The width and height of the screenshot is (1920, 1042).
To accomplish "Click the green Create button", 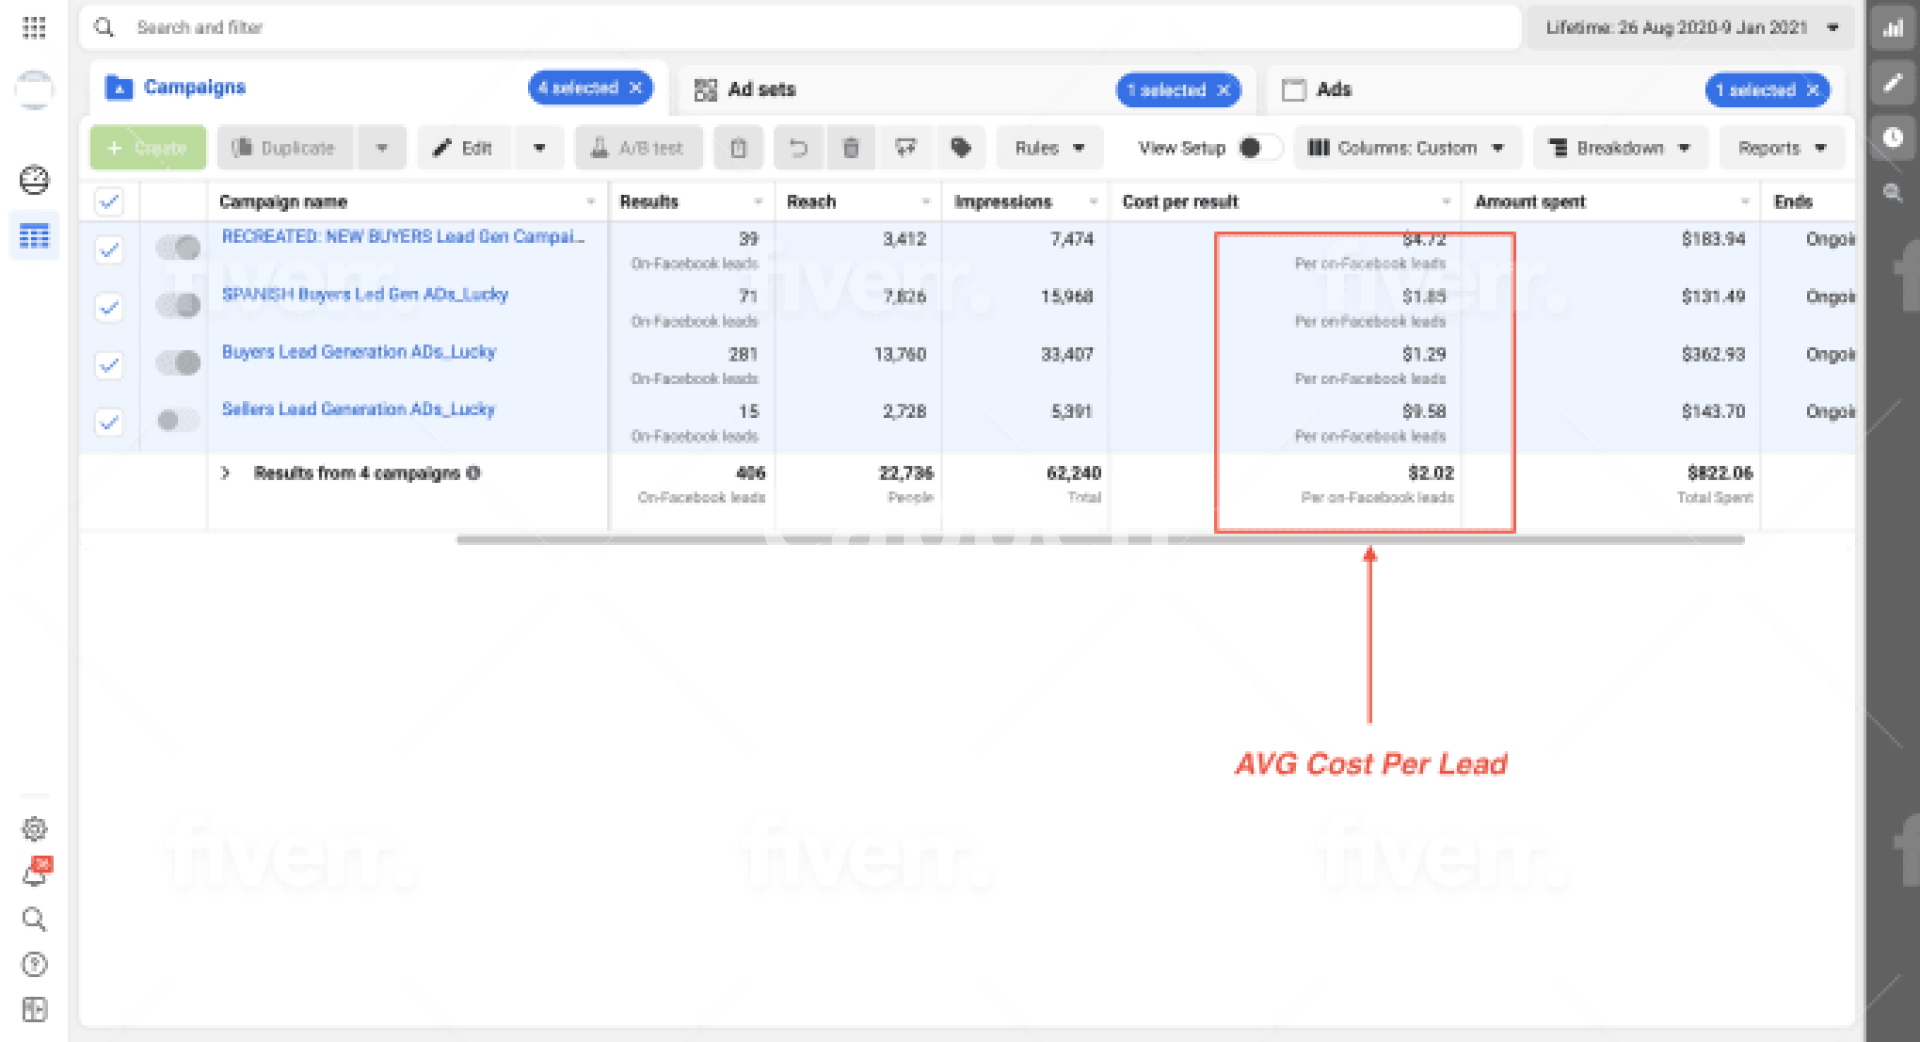I will click(148, 148).
